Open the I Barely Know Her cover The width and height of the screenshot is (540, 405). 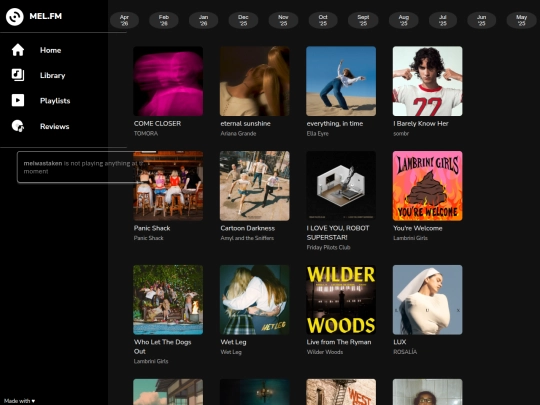pos(427,81)
